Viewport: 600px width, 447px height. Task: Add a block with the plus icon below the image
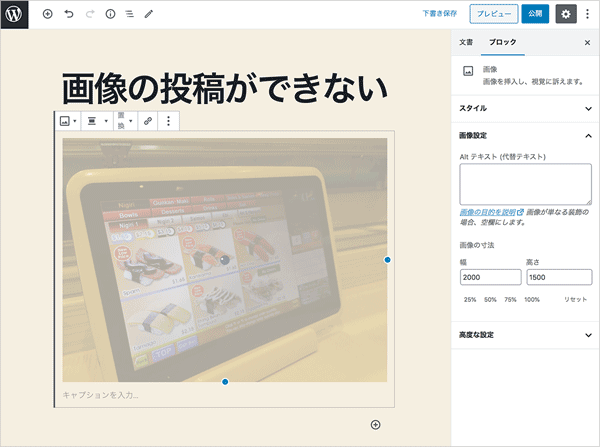point(375,424)
